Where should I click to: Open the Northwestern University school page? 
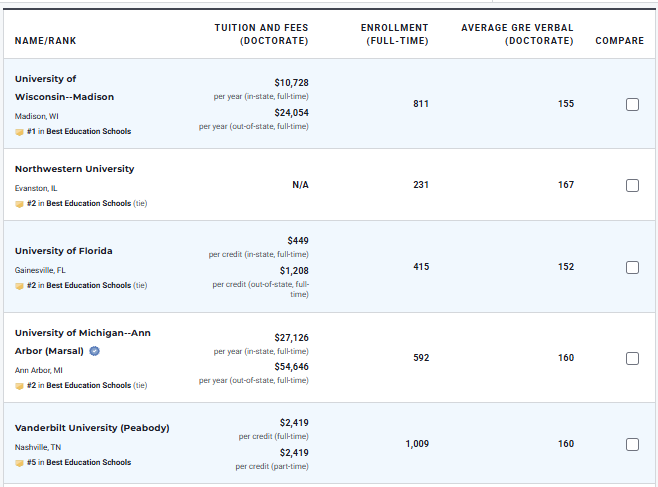click(74, 169)
